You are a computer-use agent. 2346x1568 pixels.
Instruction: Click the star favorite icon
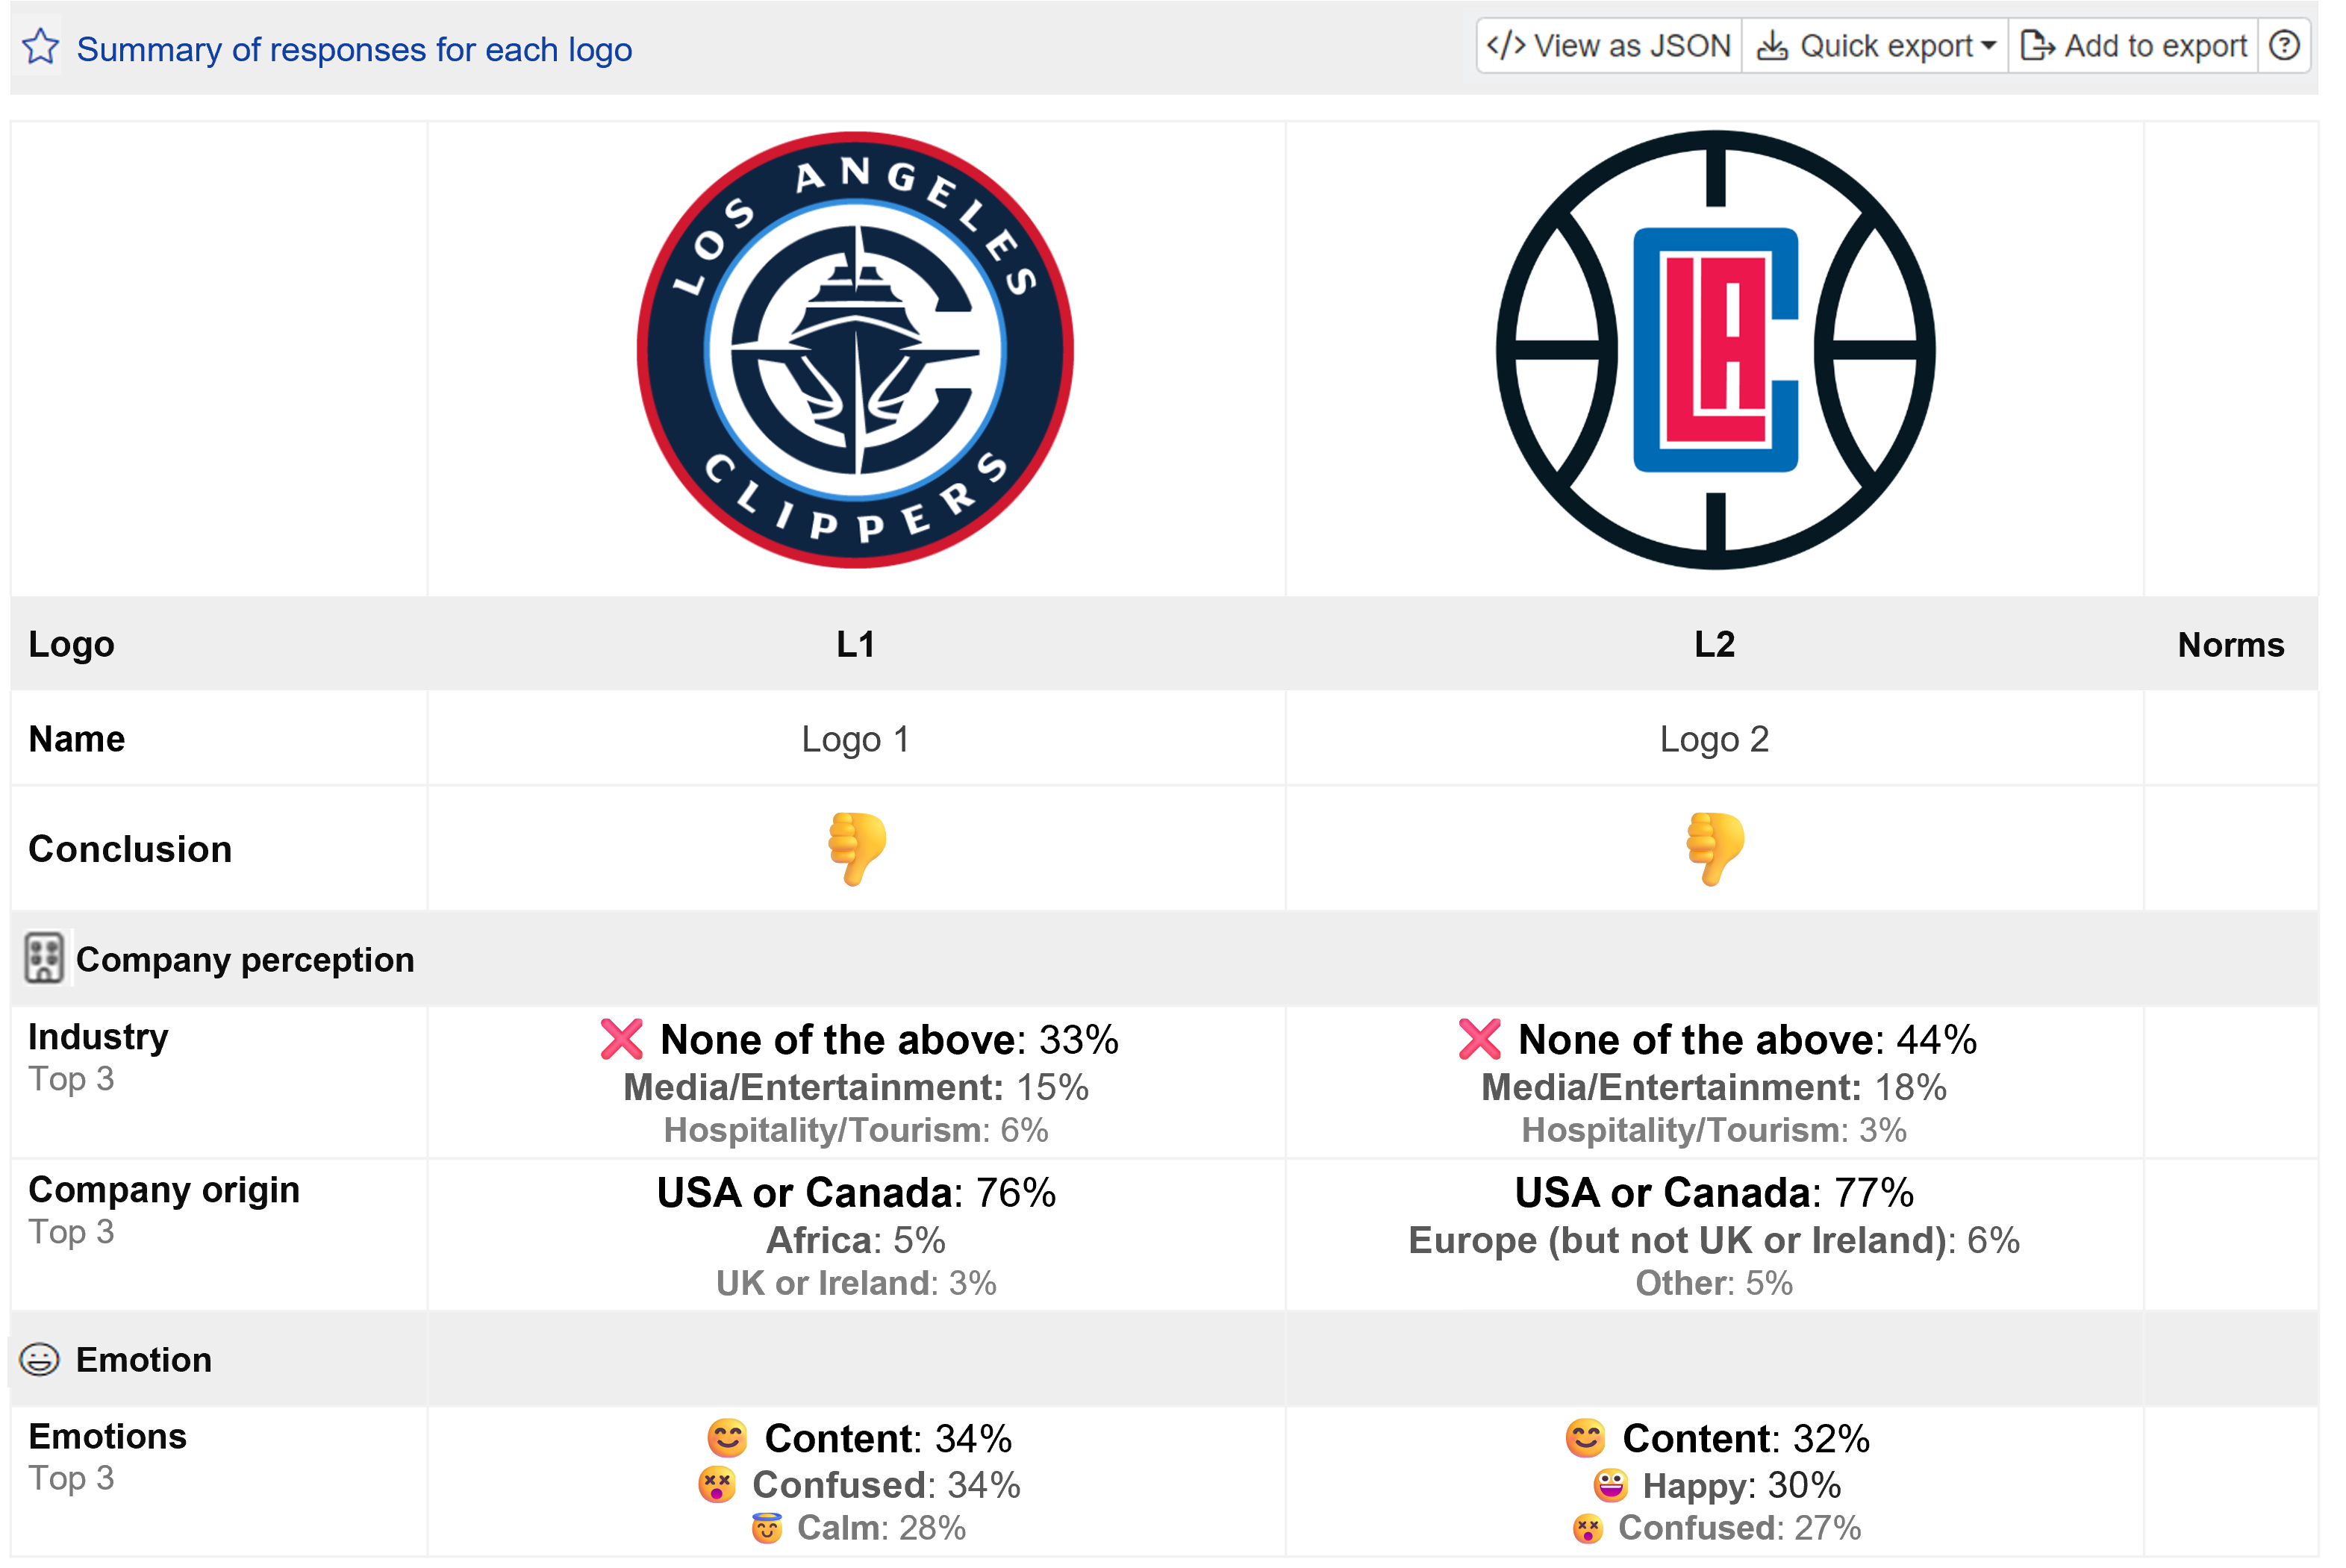point(41,47)
